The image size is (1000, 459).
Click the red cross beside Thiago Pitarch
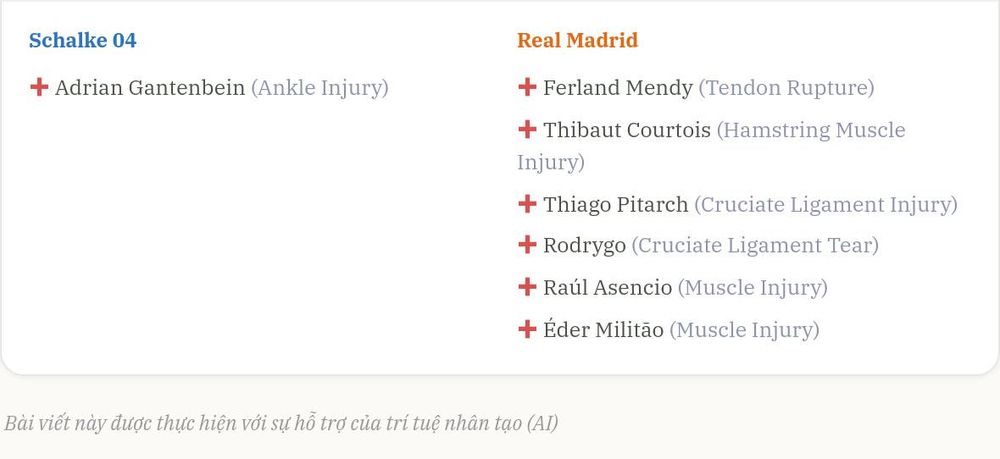[527, 204]
